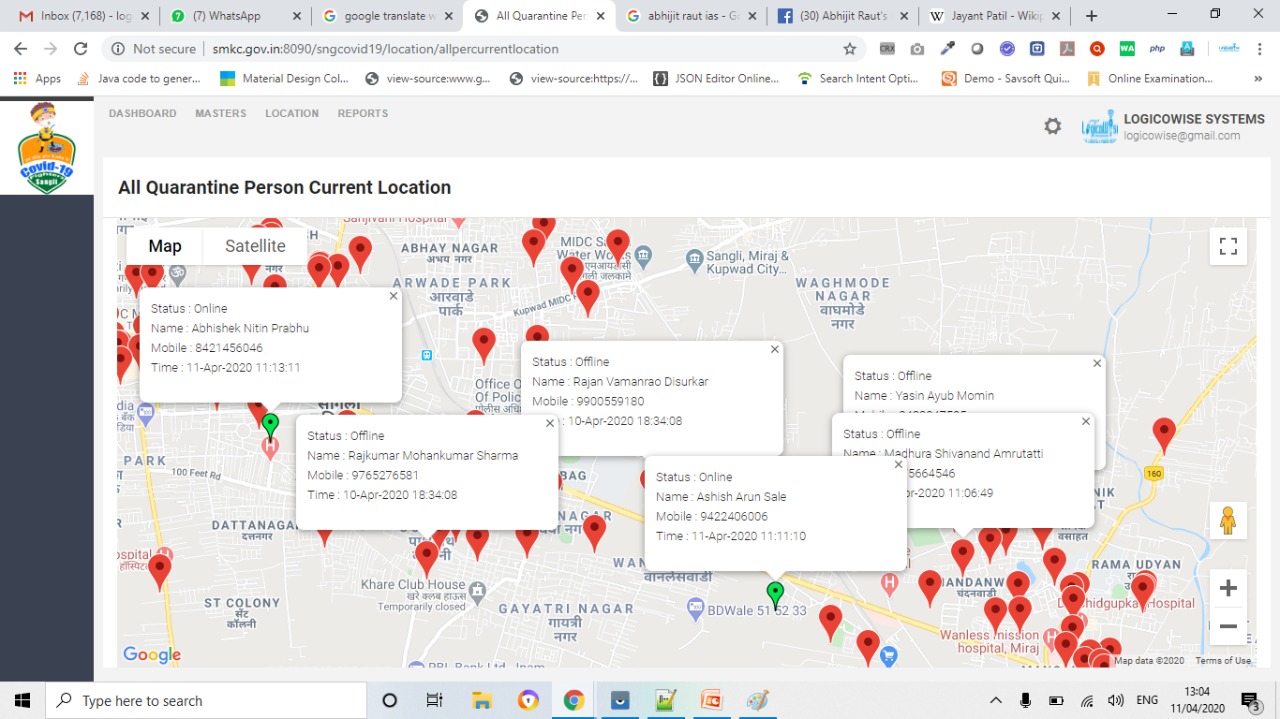1280x719 pixels.
Task: Expand the REPORTS navigation menu
Action: pyautogui.click(x=362, y=113)
